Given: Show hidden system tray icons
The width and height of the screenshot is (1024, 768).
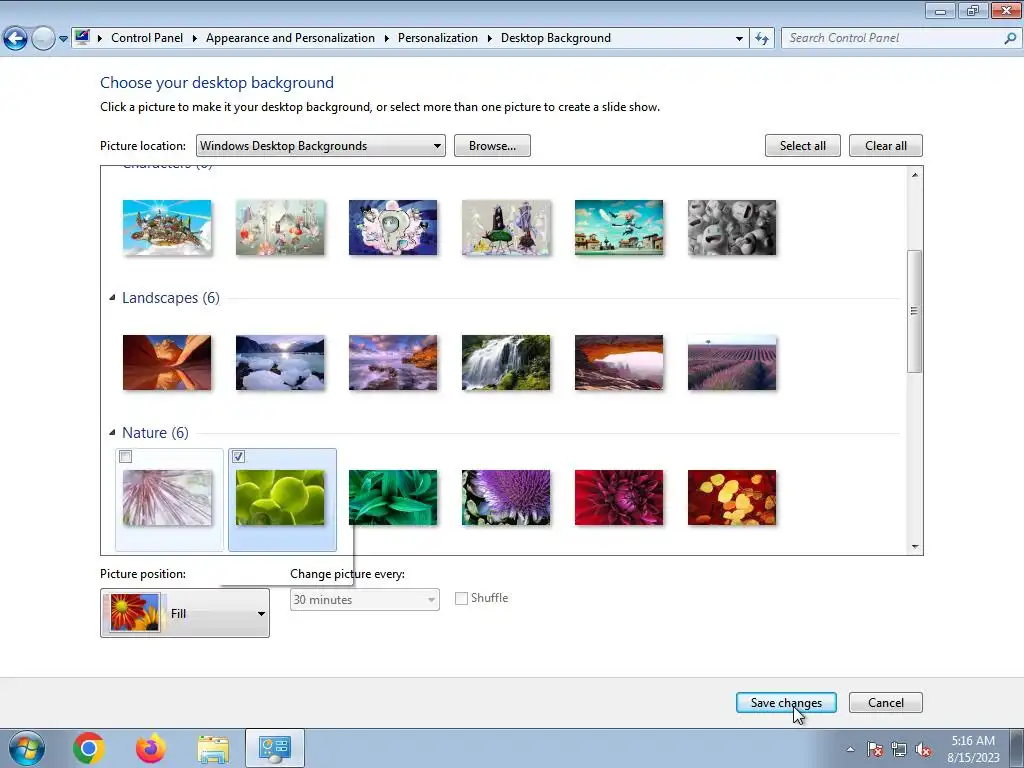Looking at the screenshot, I should [x=850, y=749].
